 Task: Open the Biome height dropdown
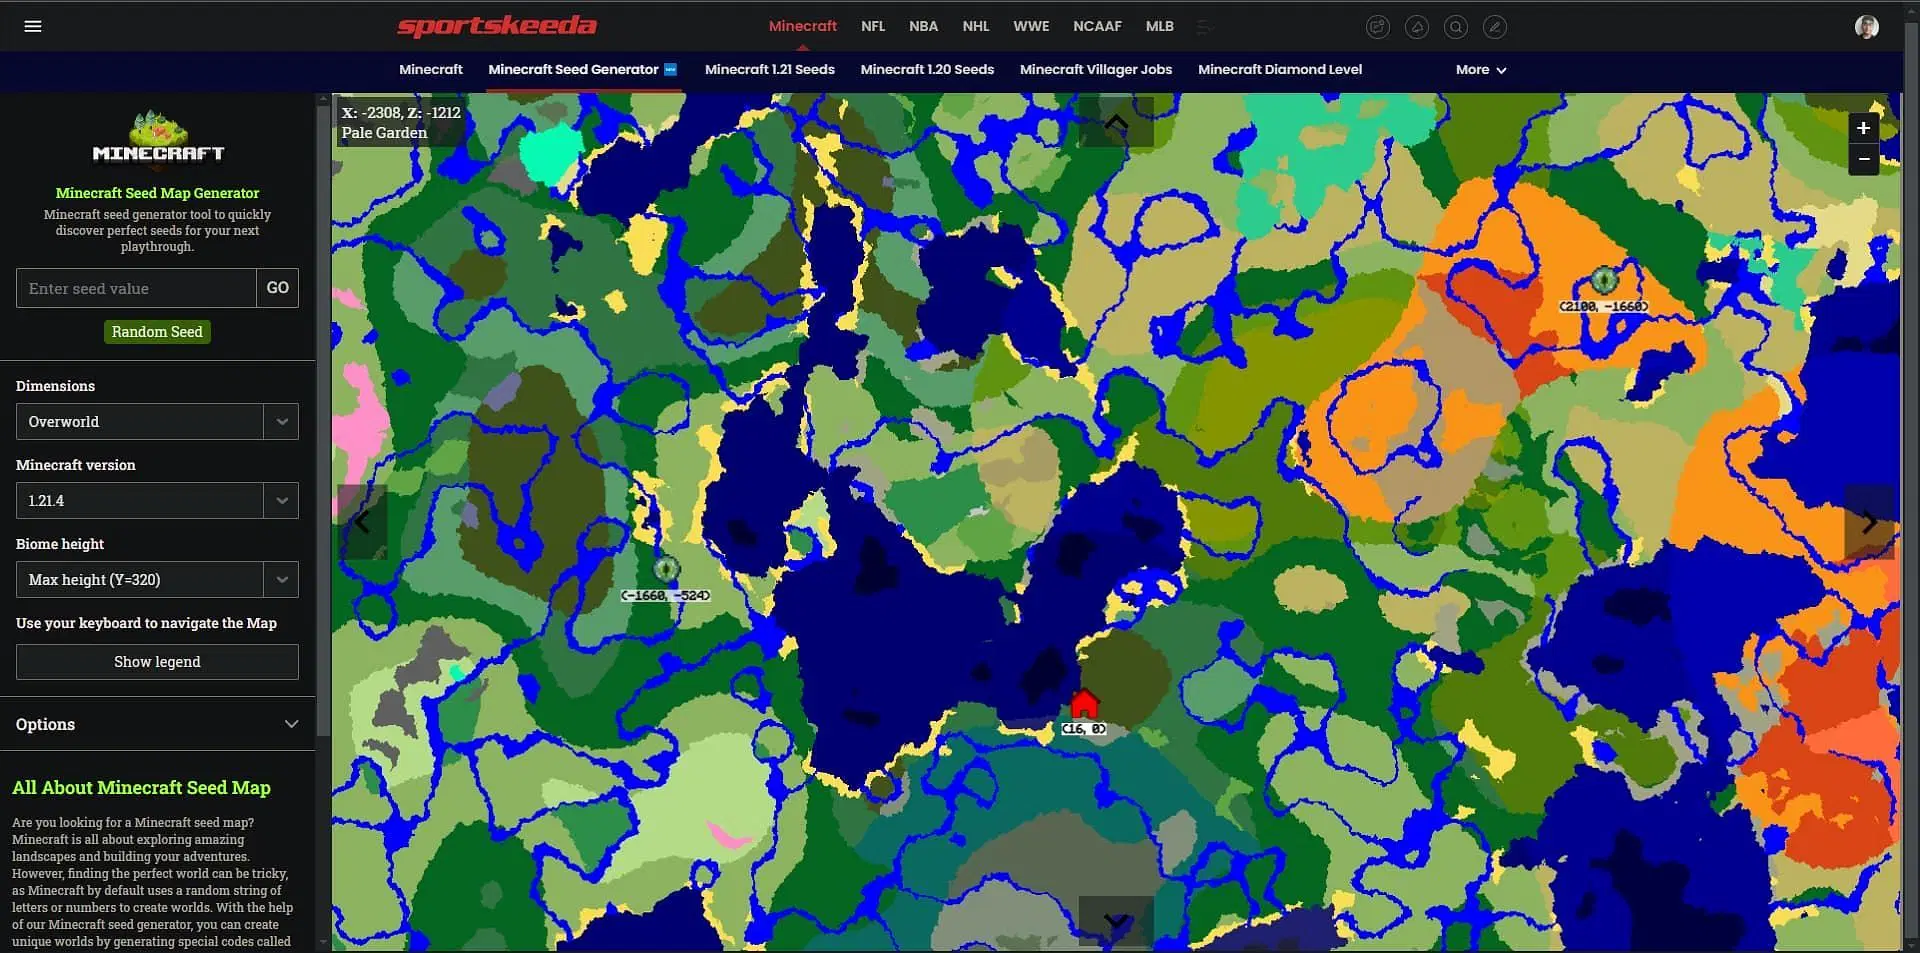(x=157, y=580)
